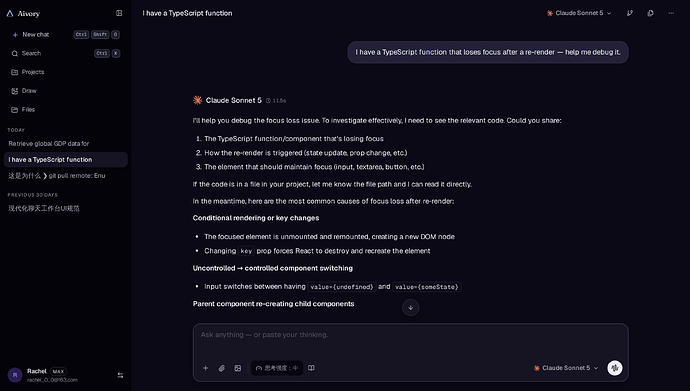Click the branch/fork conversation icon

point(630,13)
